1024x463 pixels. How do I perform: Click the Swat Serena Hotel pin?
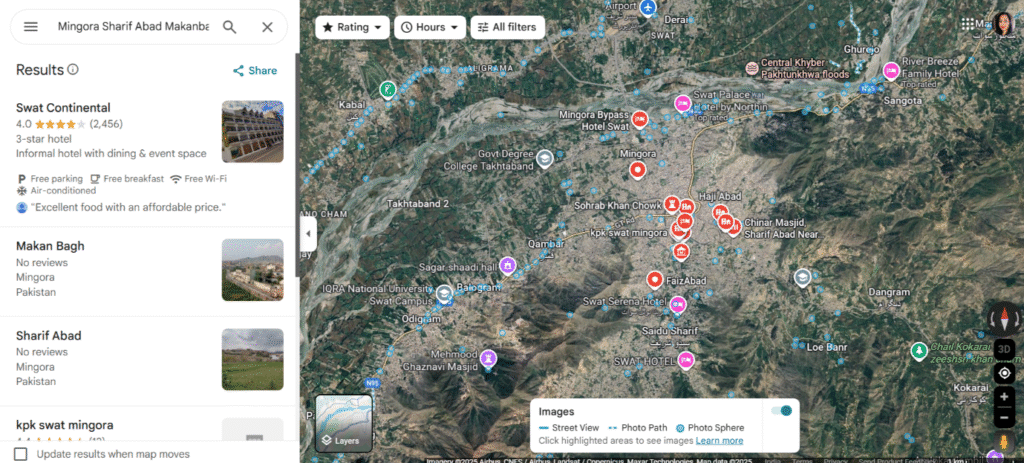(x=678, y=304)
